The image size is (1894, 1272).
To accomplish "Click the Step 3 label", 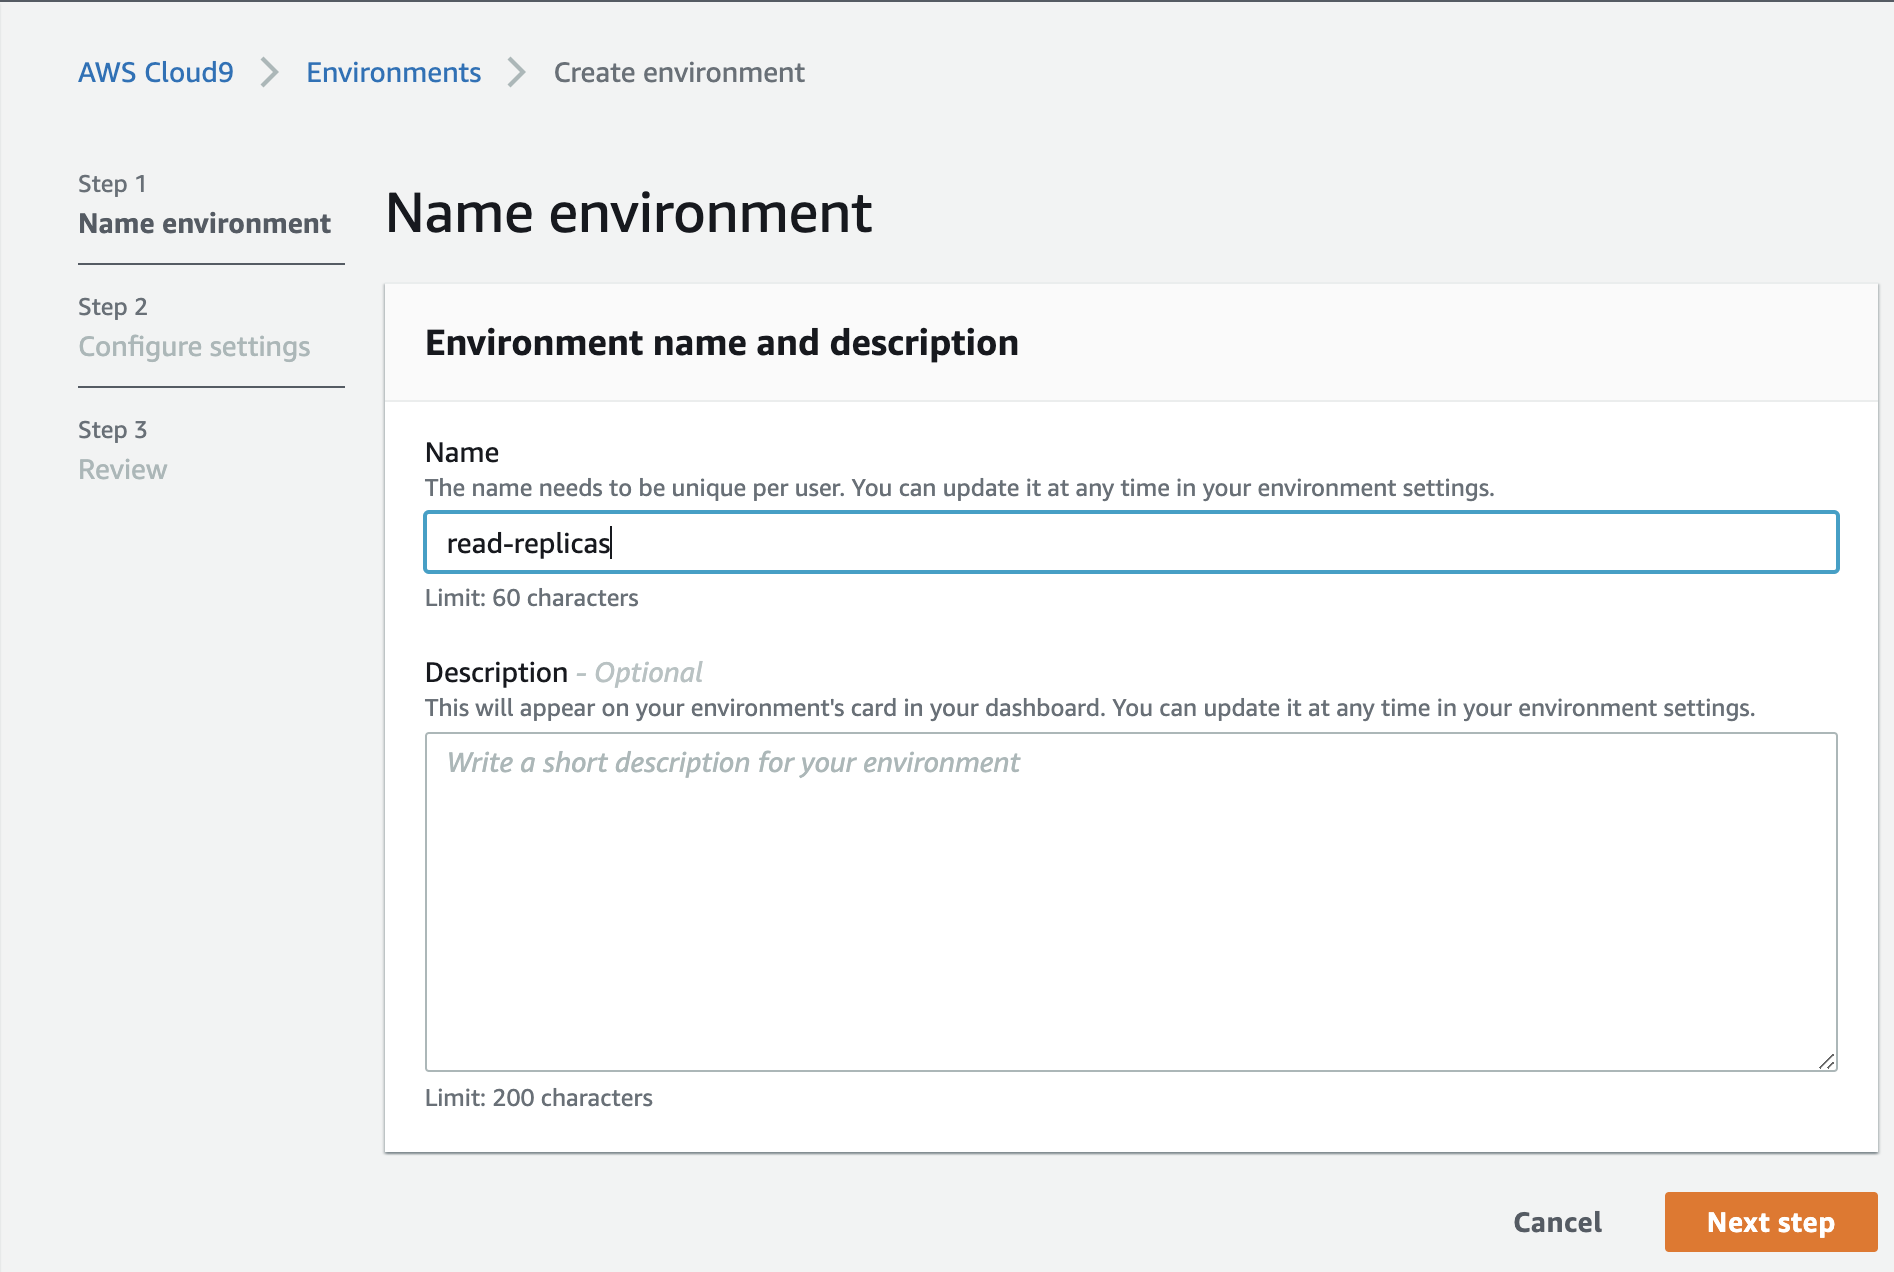I will [112, 430].
